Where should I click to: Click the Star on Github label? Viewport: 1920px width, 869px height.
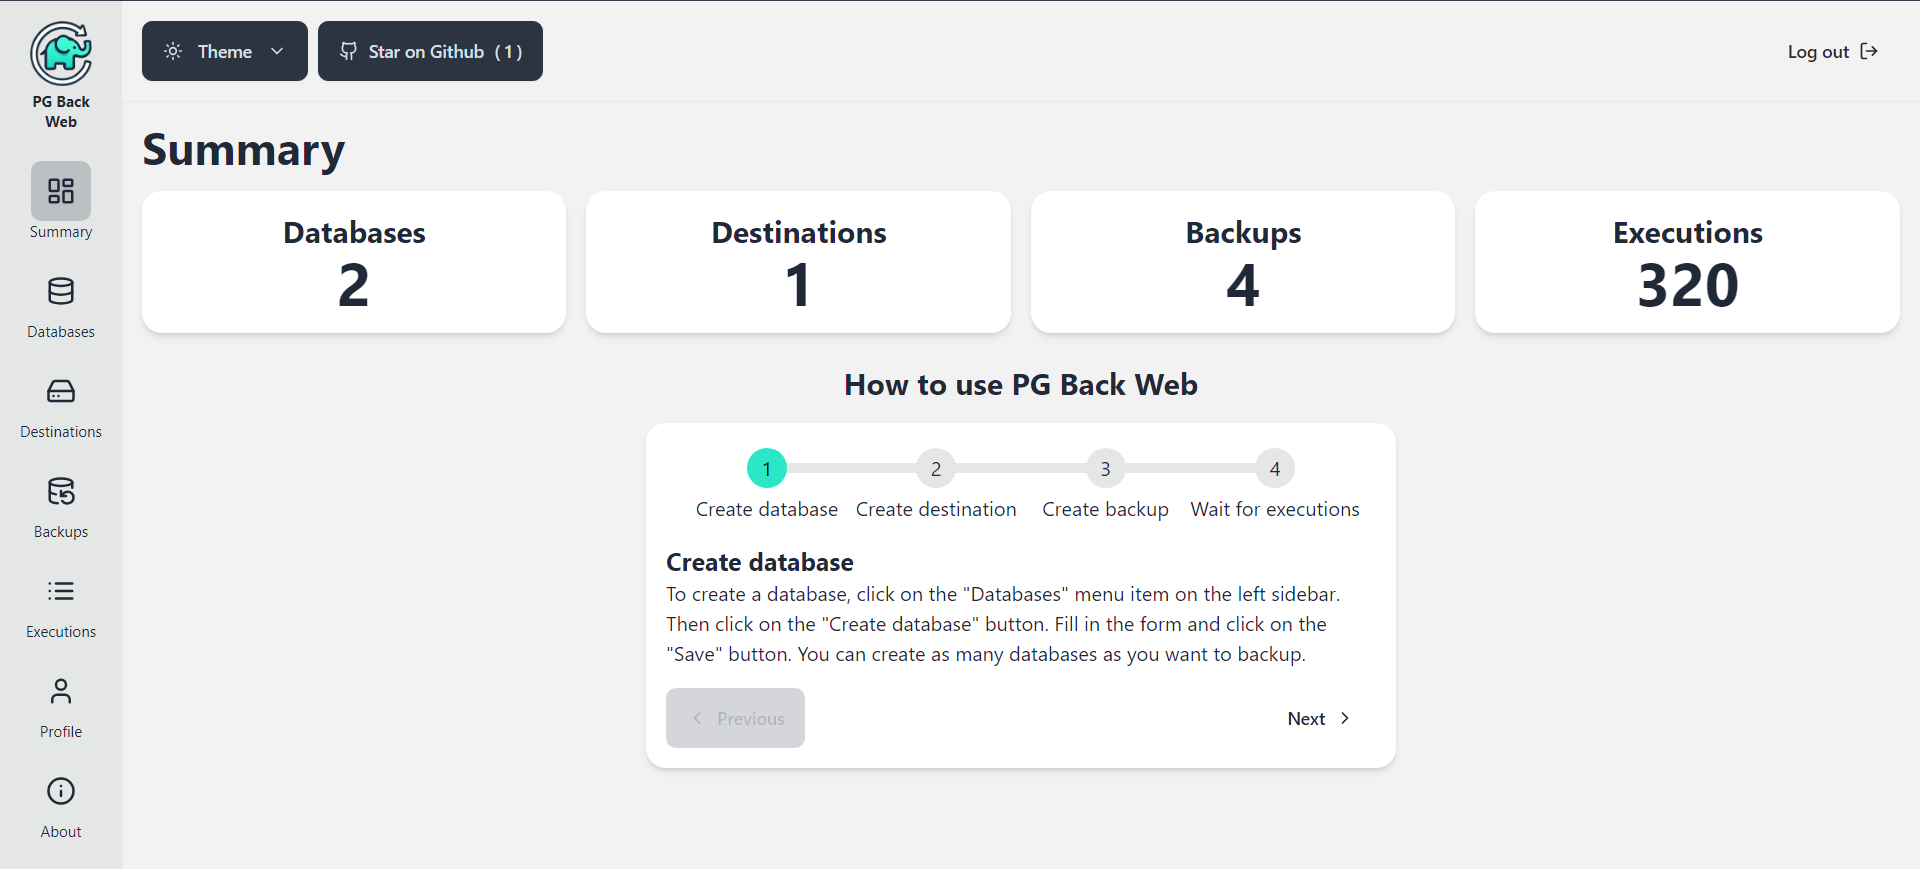point(426,52)
